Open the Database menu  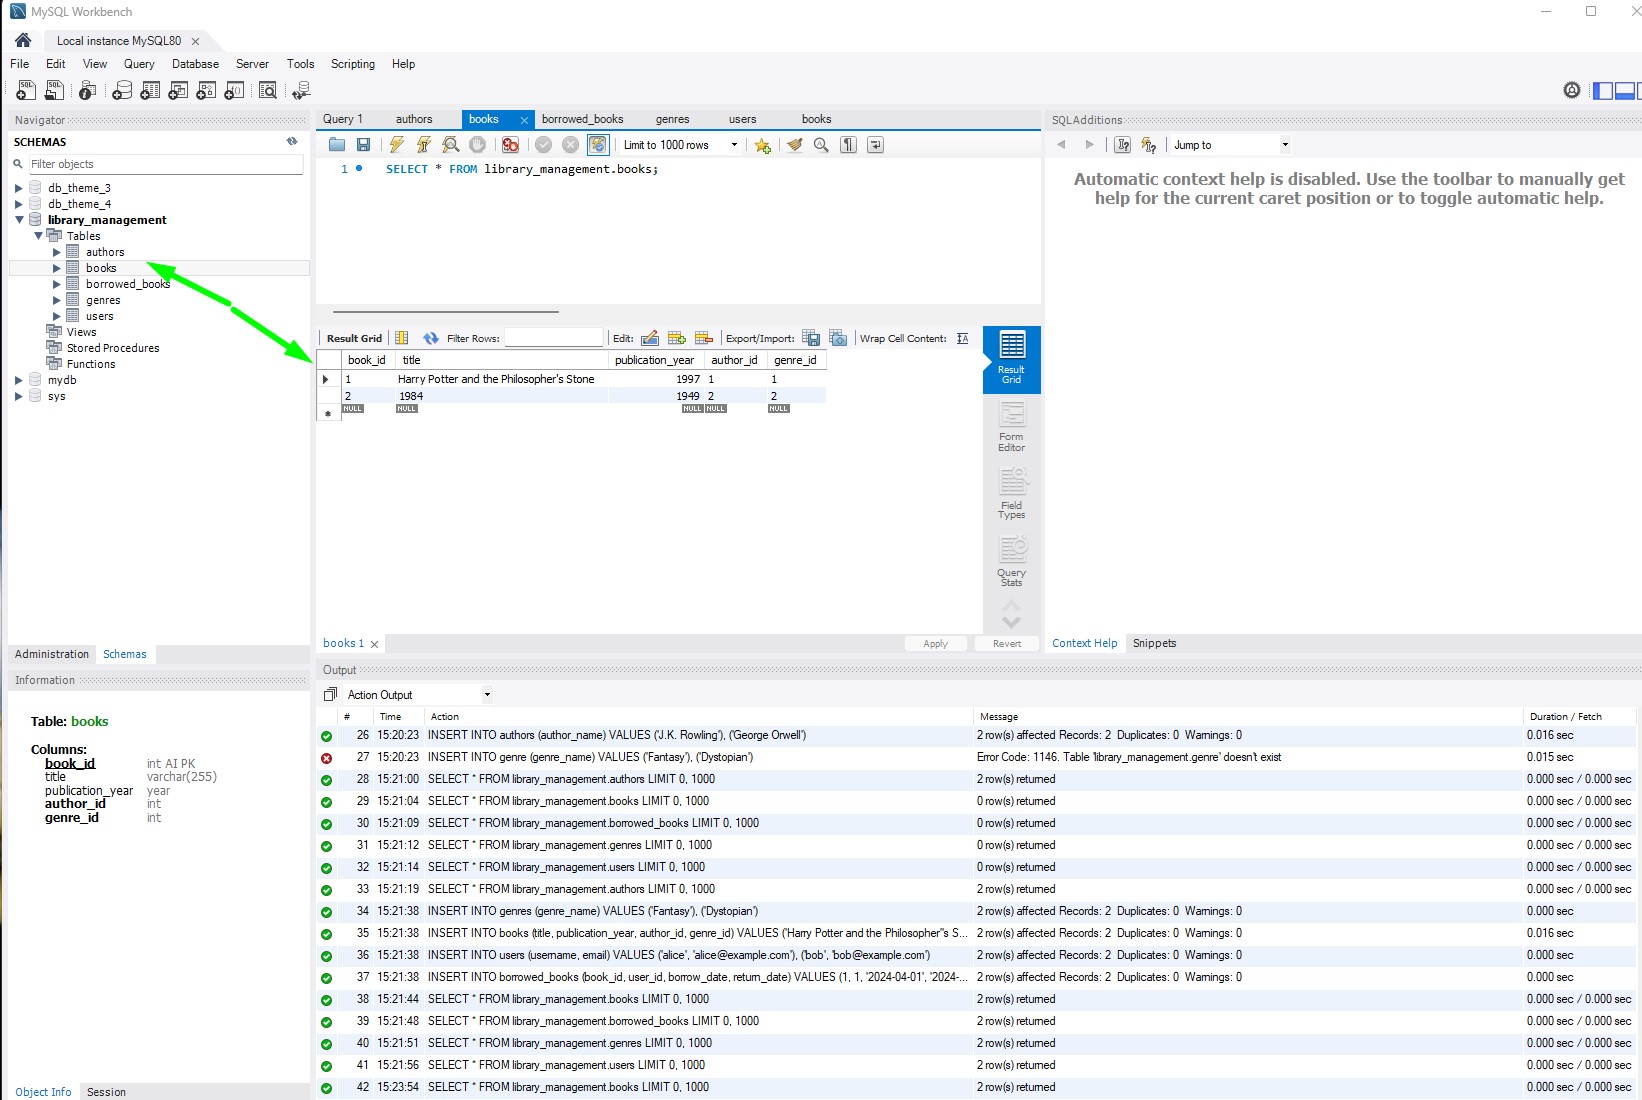tap(195, 64)
